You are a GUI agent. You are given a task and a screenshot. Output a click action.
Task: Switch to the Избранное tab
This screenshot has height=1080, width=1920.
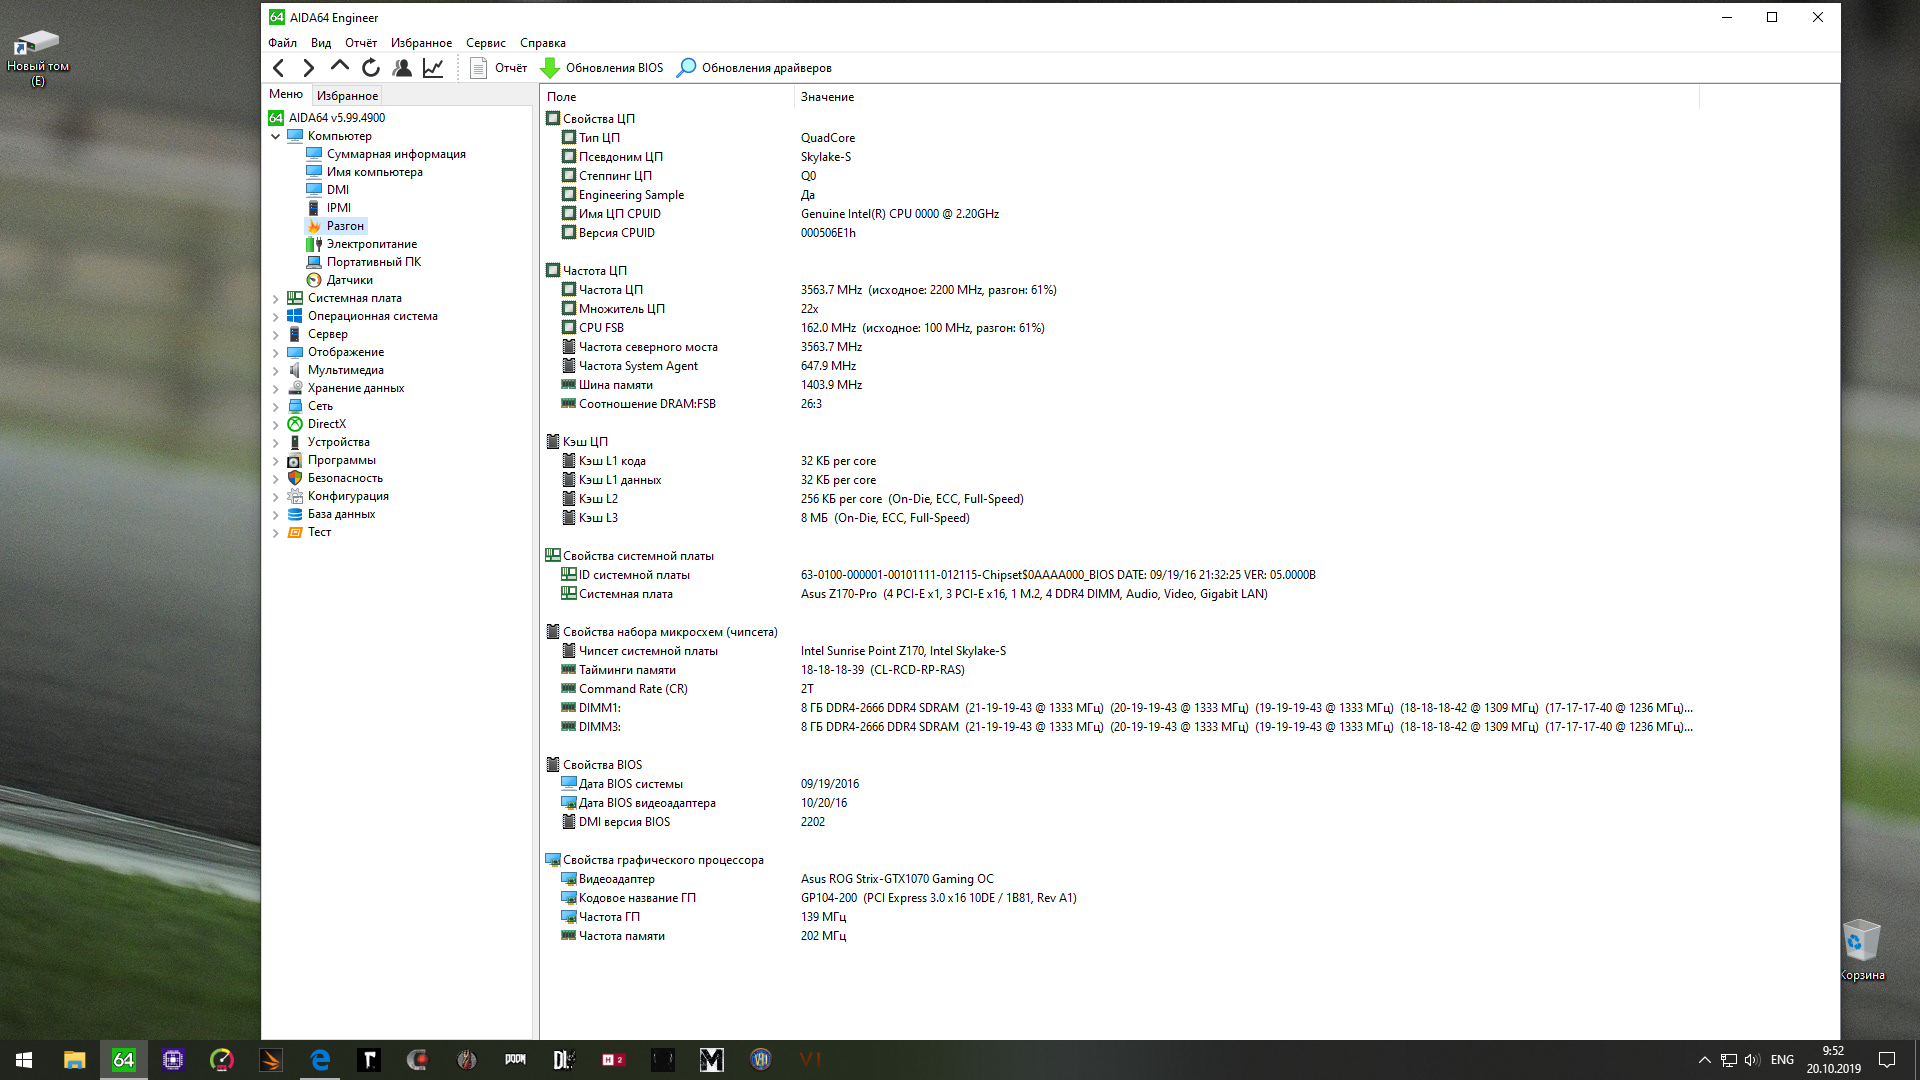(x=347, y=96)
